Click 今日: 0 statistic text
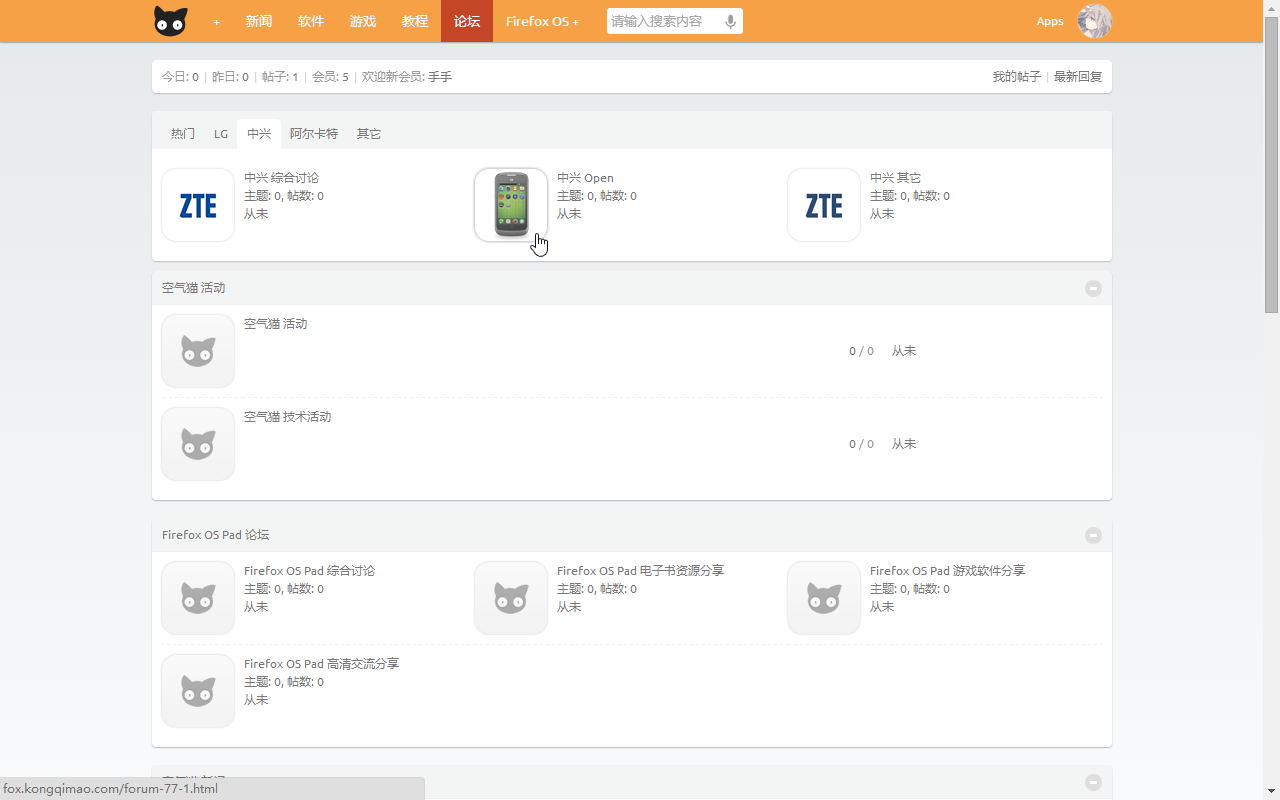Screen dimensions: 1280x800 [x=180, y=77]
